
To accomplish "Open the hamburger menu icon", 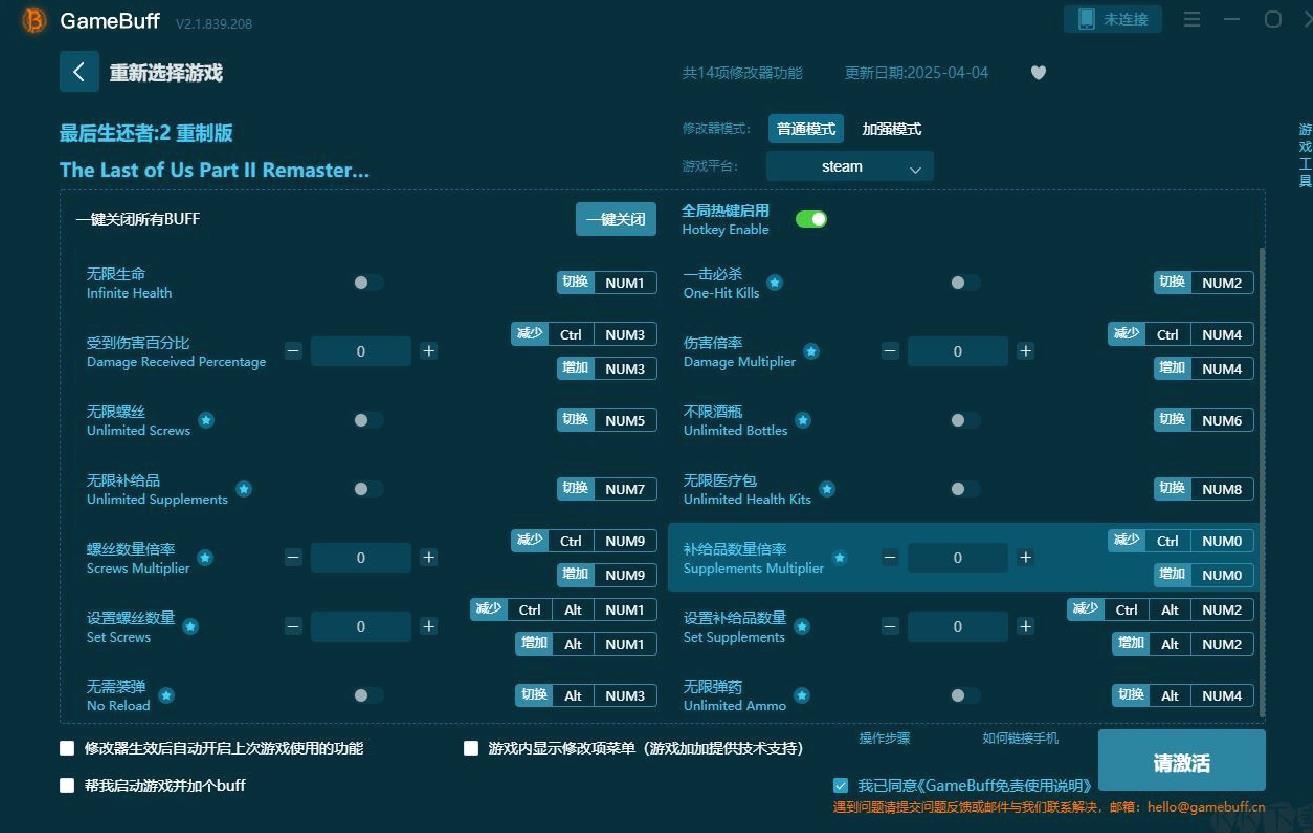I will coord(1192,19).
